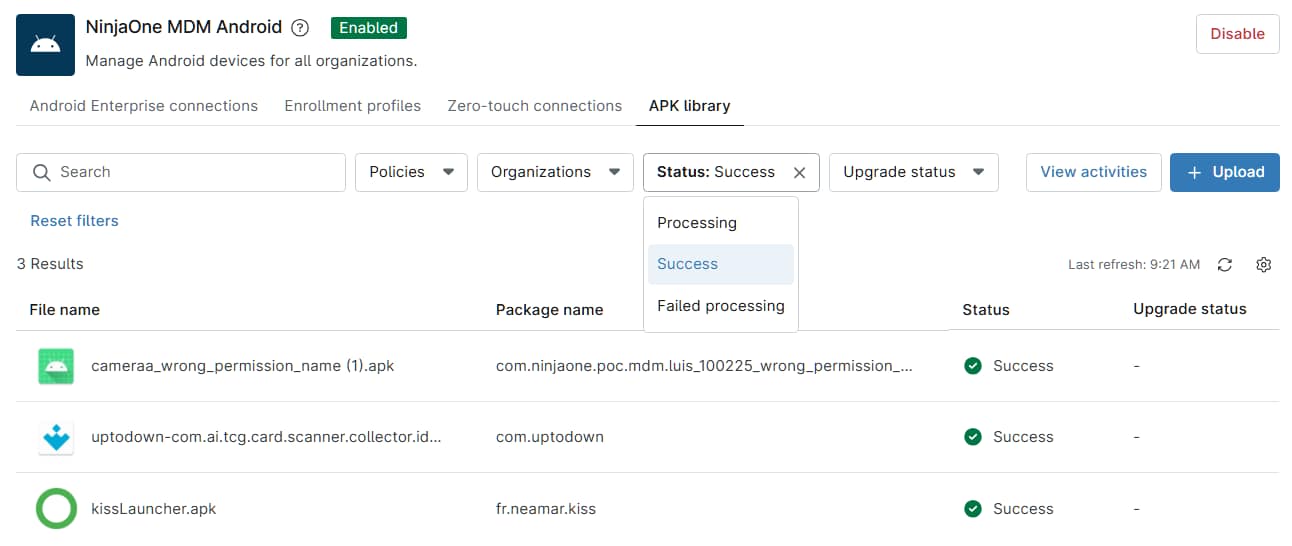This screenshot has width=1292, height=546.
Task: Select the APK library tab
Action: (690, 106)
